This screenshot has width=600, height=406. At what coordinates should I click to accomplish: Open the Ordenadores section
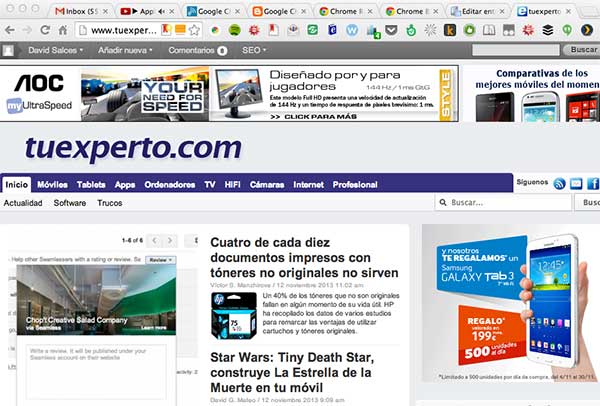[170, 184]
